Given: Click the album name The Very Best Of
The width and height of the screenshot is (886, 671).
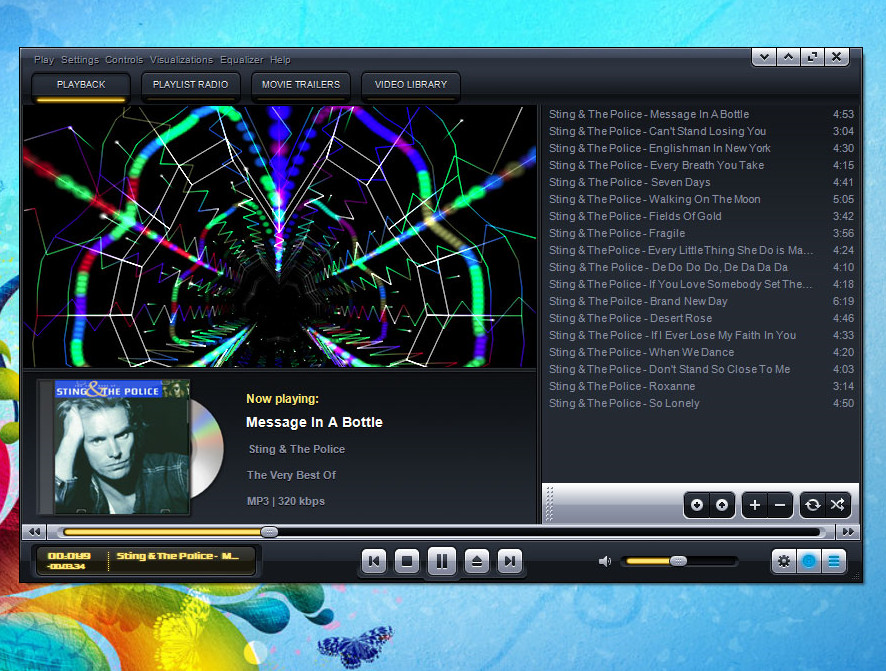Looking at the screenshot, I should [291, 475].
